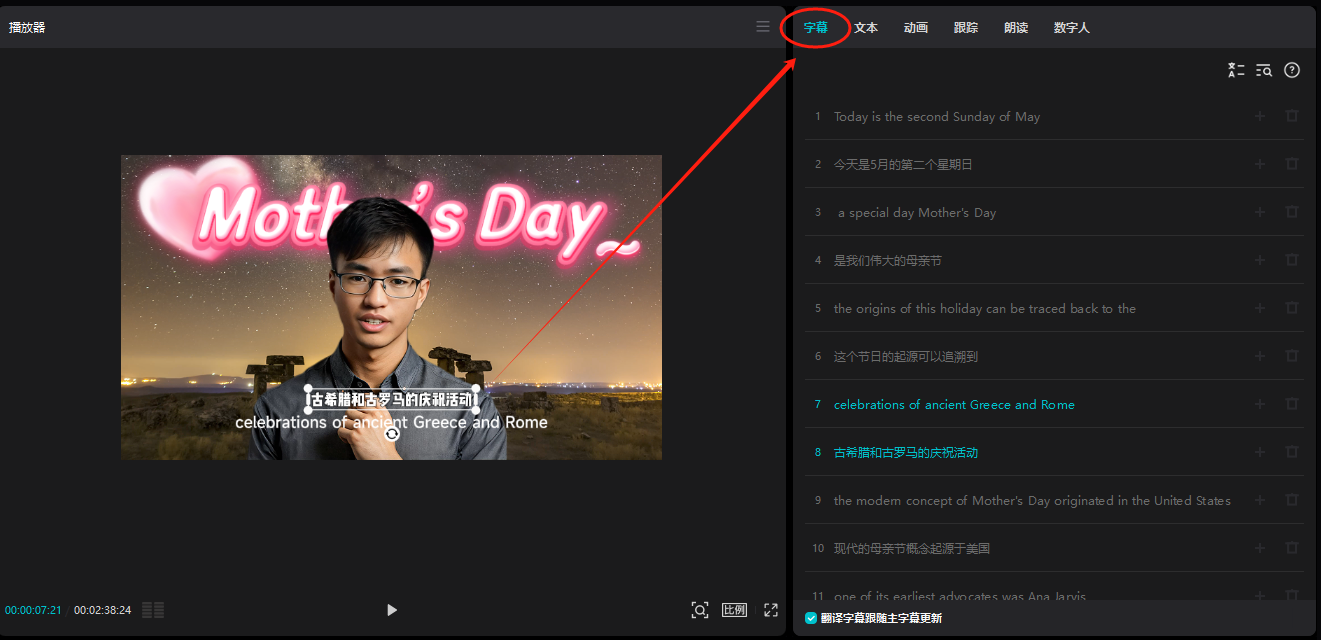This screenshot has height=640, width=1321.
Task: Select subtitle row 今天是5月的第二个星期日
Action: (1054, 164)
